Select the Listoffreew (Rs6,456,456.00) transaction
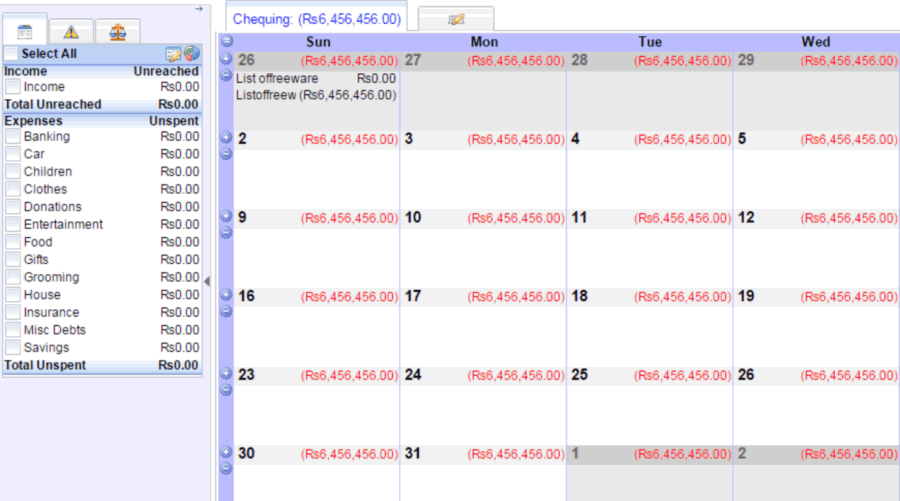This screenshot has height=501, width=900. point(316,95)
